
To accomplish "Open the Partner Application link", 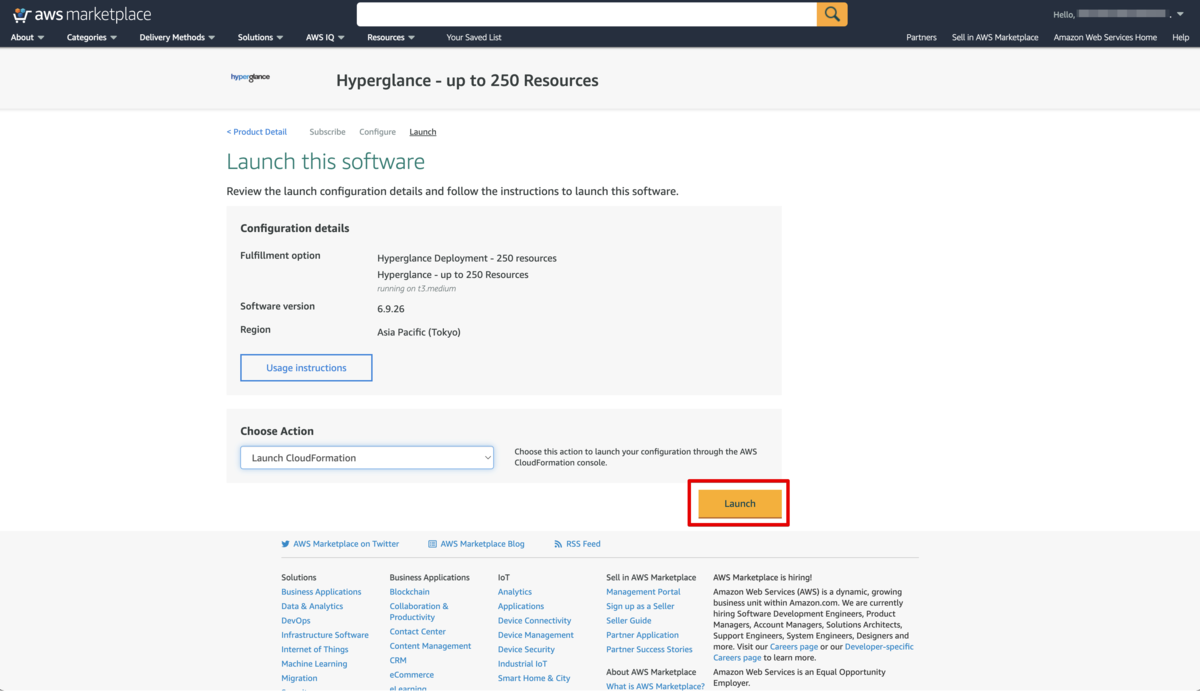I will click(x=642, y=635).
